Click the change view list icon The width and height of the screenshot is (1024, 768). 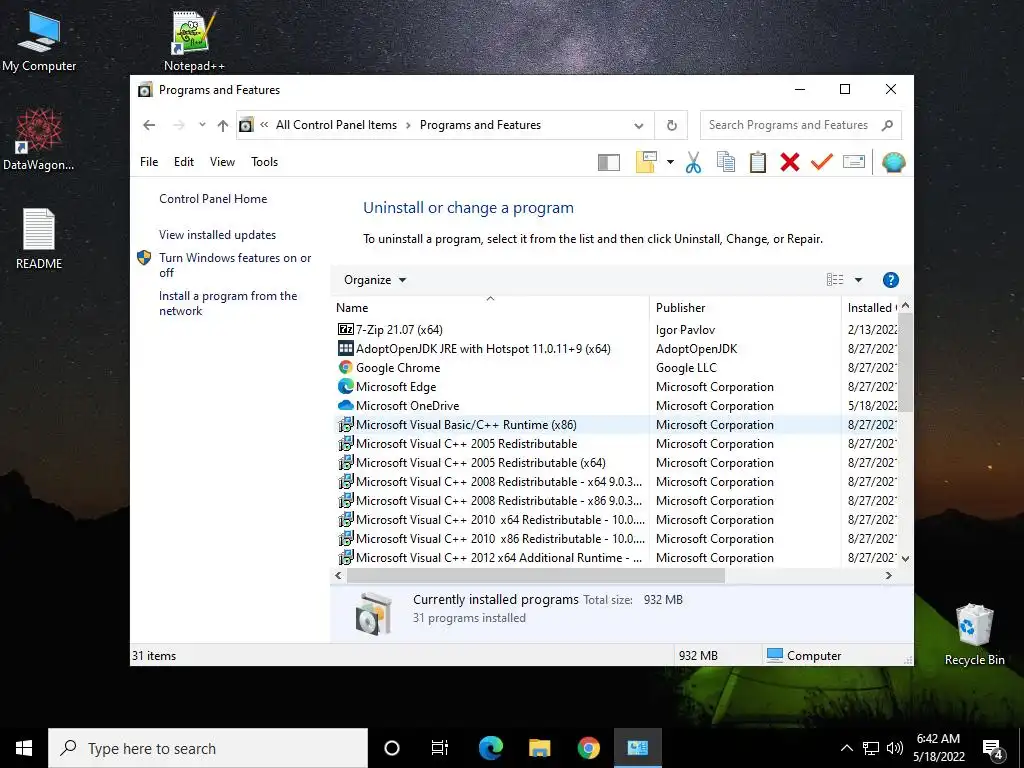(835, 280)
